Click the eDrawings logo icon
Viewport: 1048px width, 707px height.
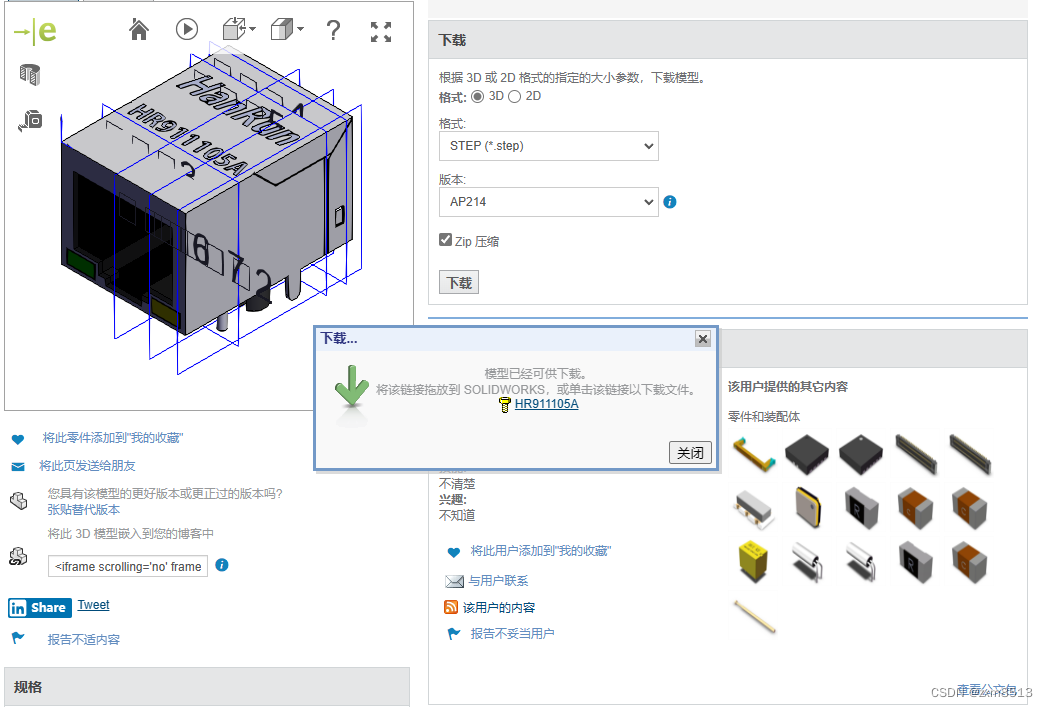(x=35, y=31)
